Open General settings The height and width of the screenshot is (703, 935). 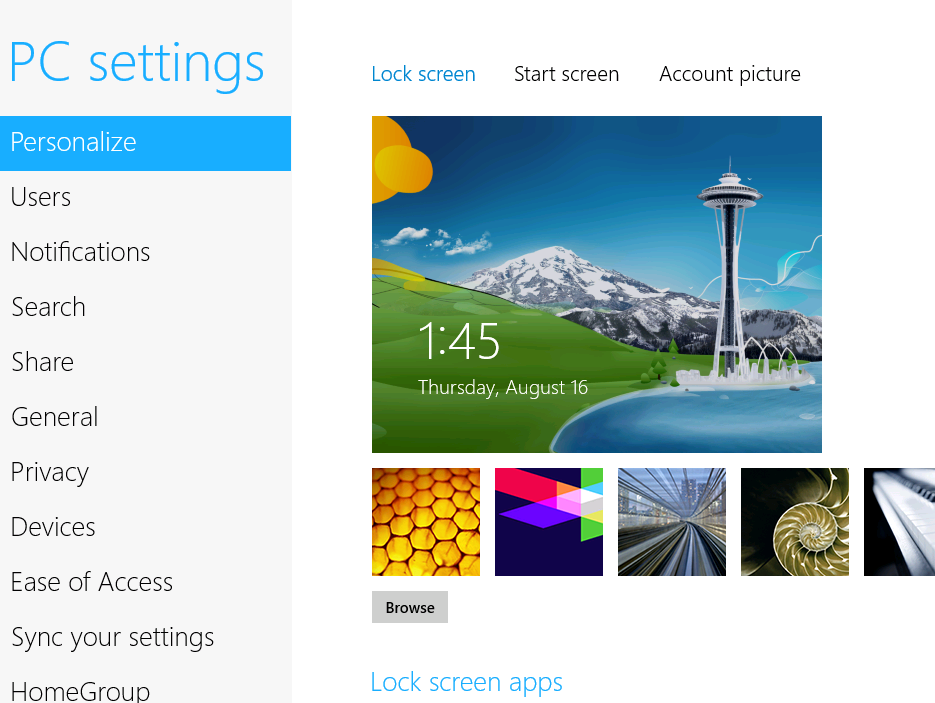pyautogui.click(x=54, y=417)
